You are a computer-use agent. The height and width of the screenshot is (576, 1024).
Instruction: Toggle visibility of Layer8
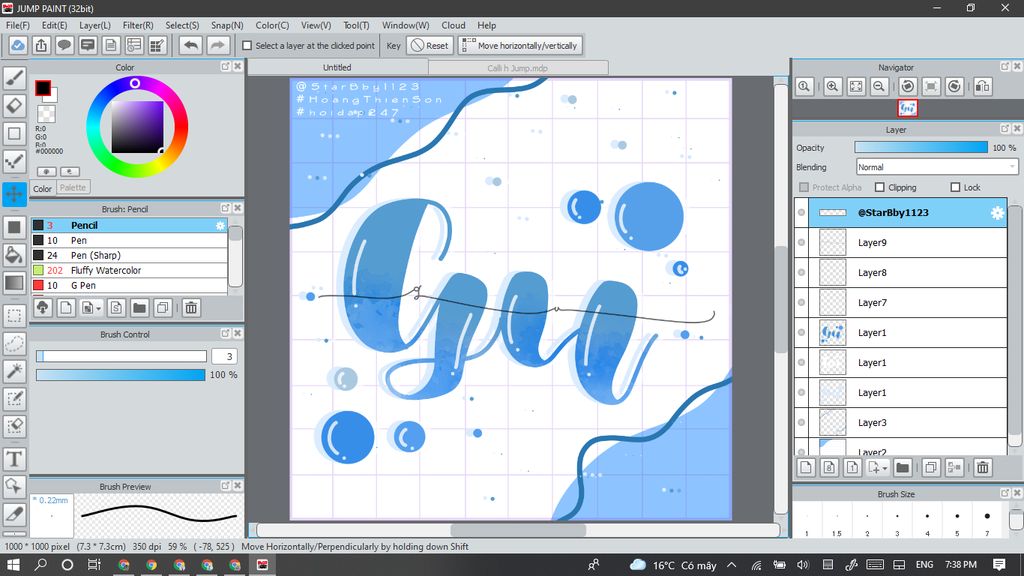(801, 272)
